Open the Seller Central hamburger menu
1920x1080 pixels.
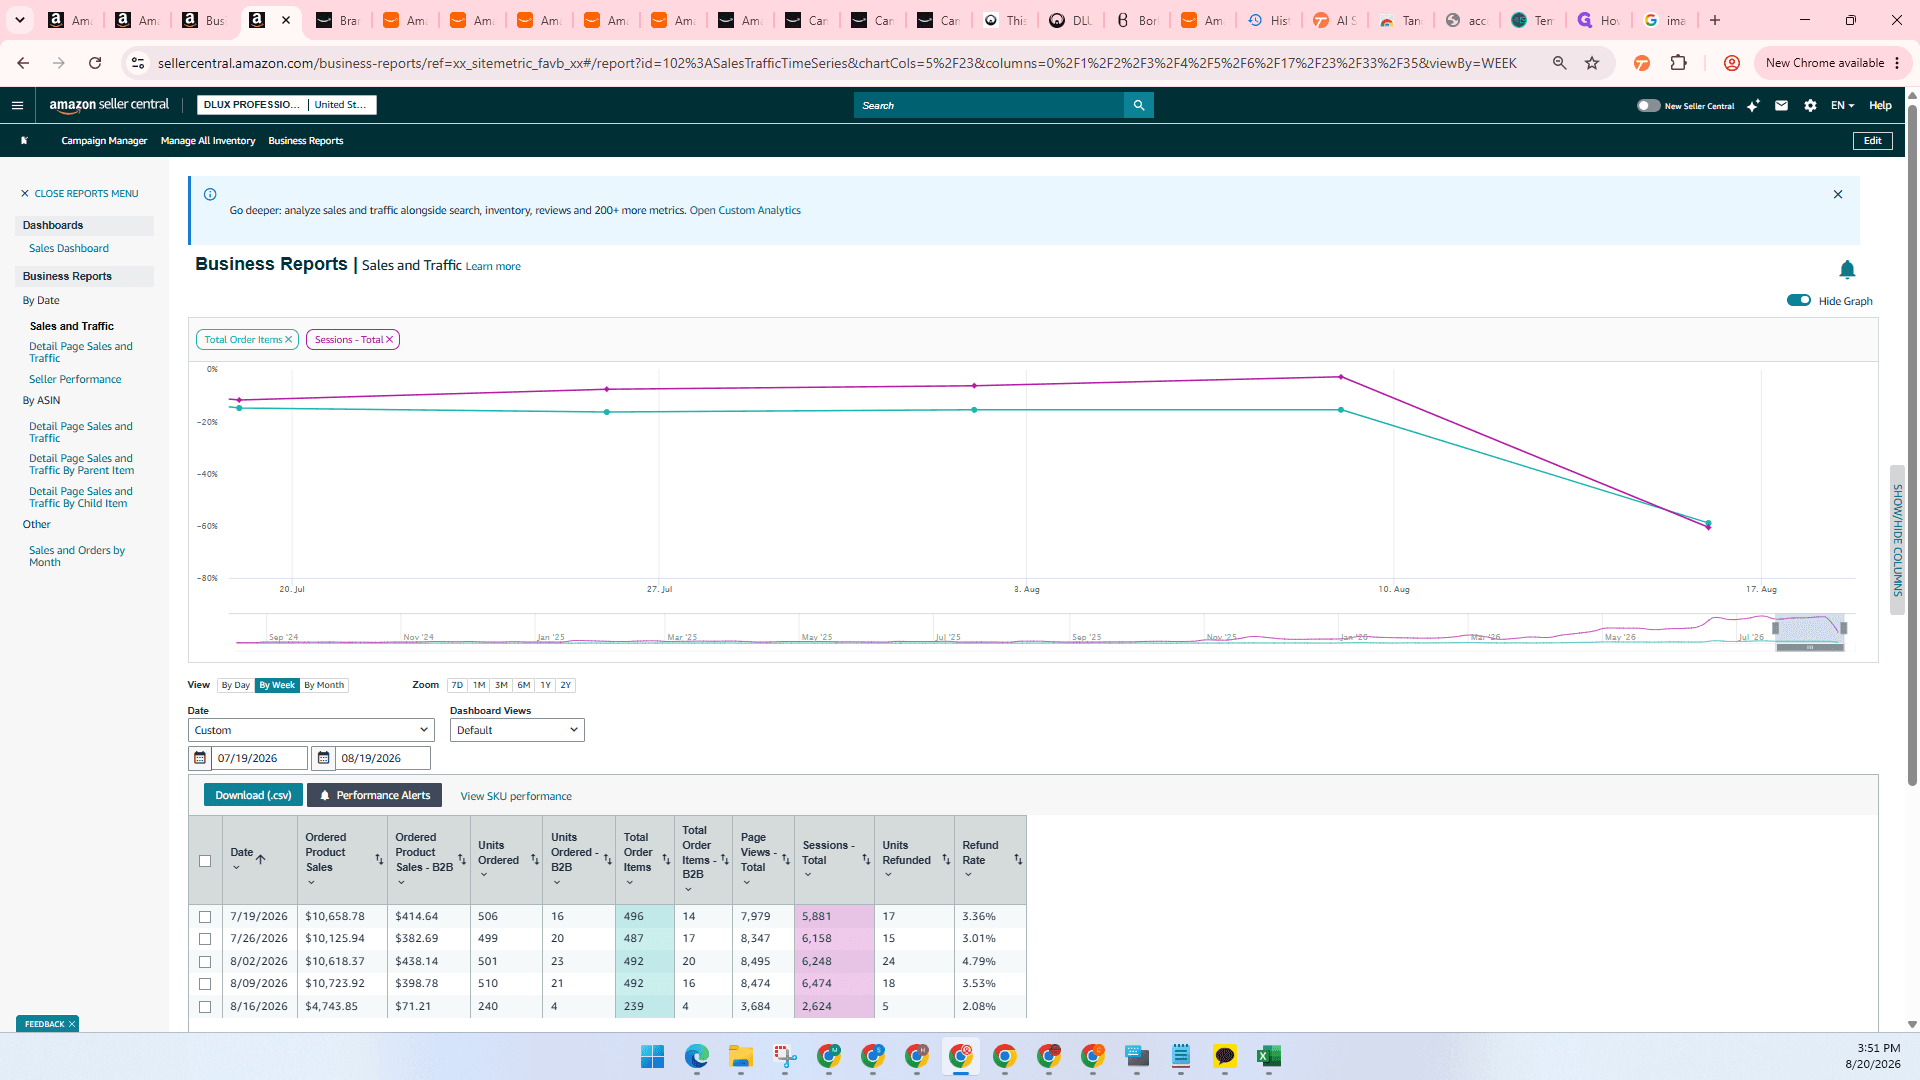click(x=17, y=105)
